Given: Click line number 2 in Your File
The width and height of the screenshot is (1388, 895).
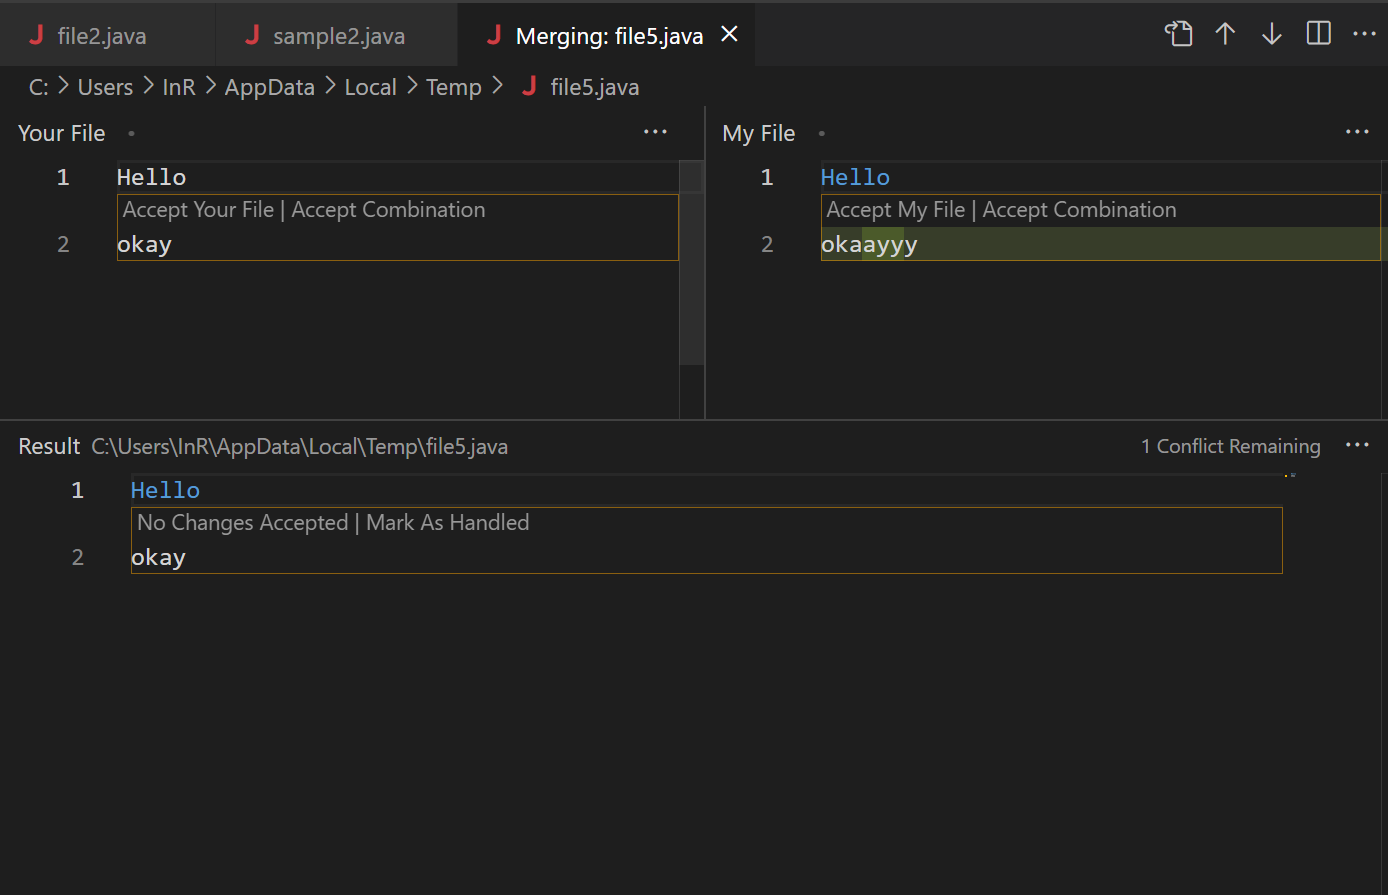Looking at the screenshot, I should 63,244.
